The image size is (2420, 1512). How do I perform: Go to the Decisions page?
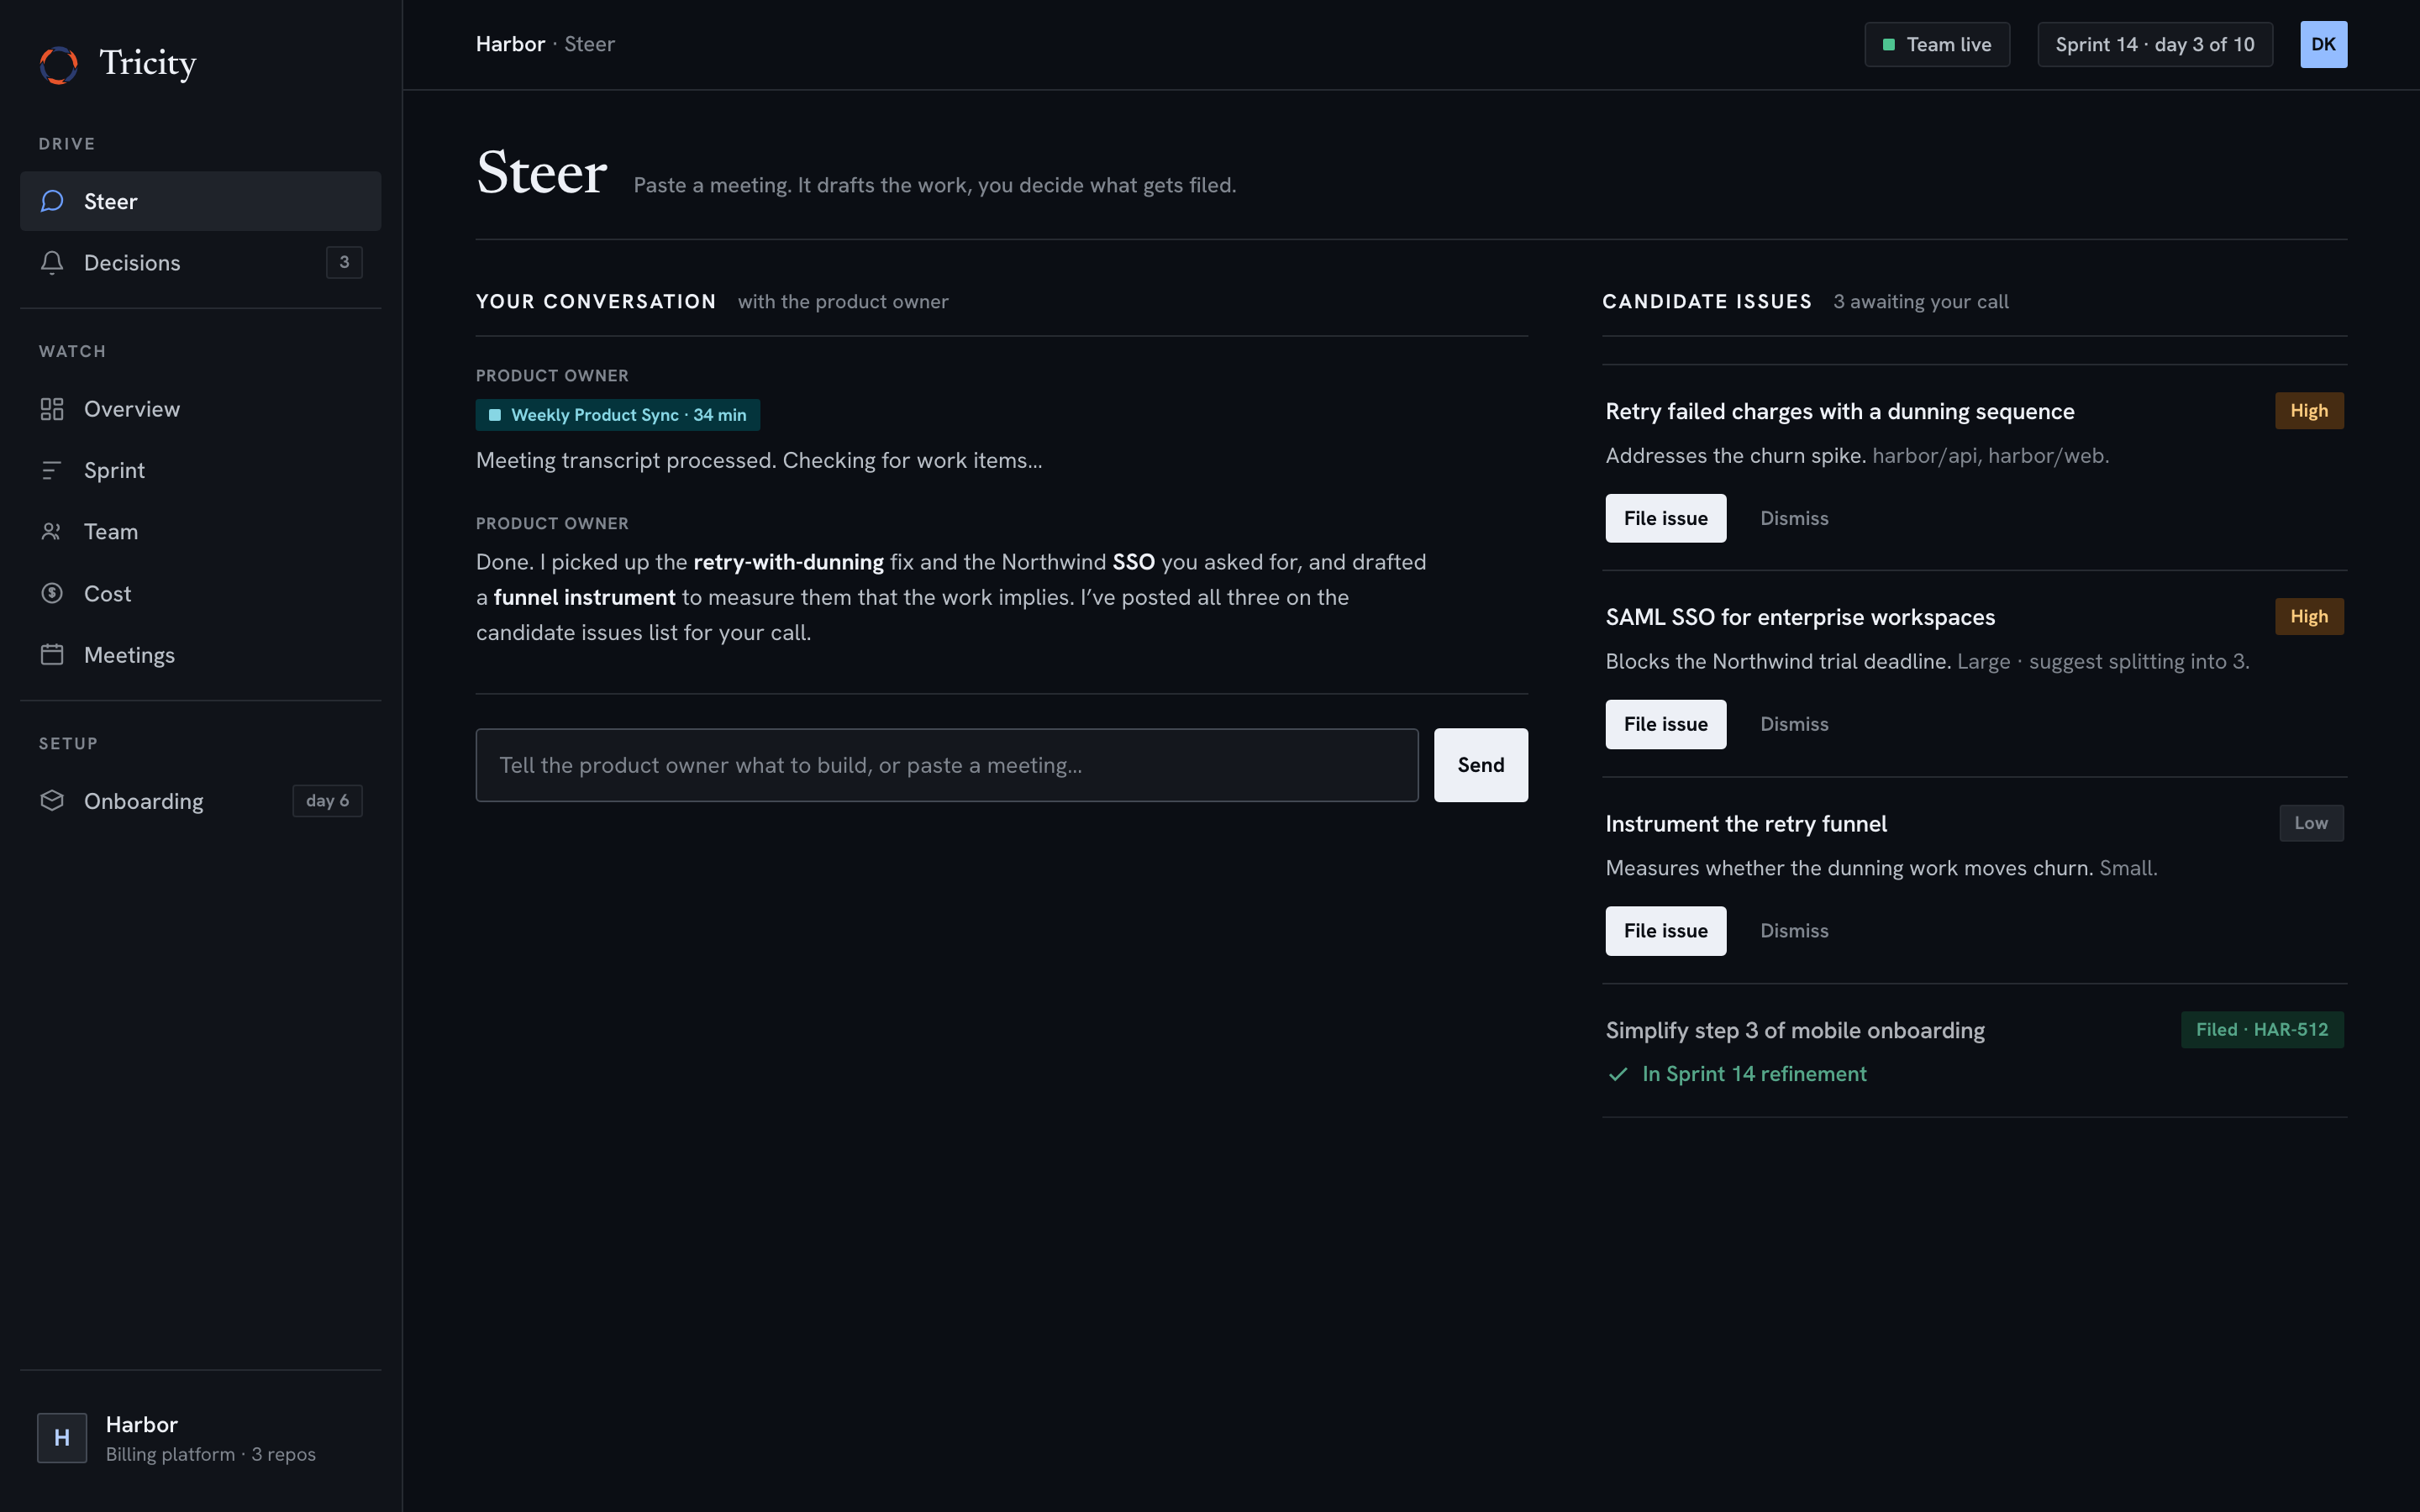pos(200,262)
